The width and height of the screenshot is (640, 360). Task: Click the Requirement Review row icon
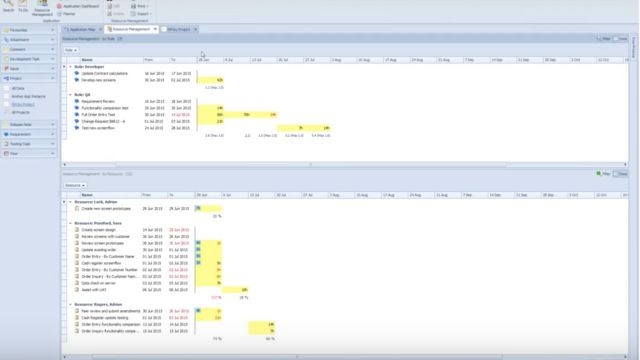(77, 101)
